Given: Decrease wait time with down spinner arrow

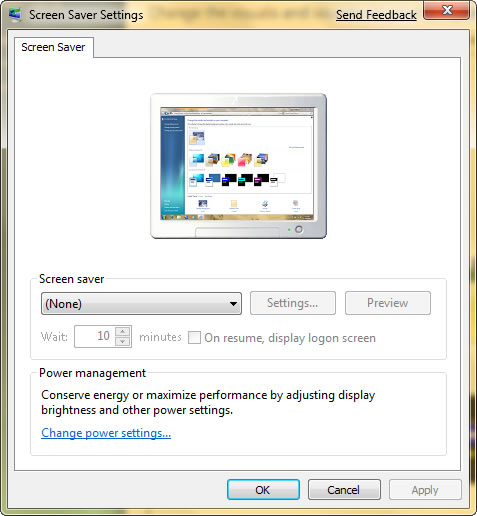Looking at the screenshot, I should 123,341.
